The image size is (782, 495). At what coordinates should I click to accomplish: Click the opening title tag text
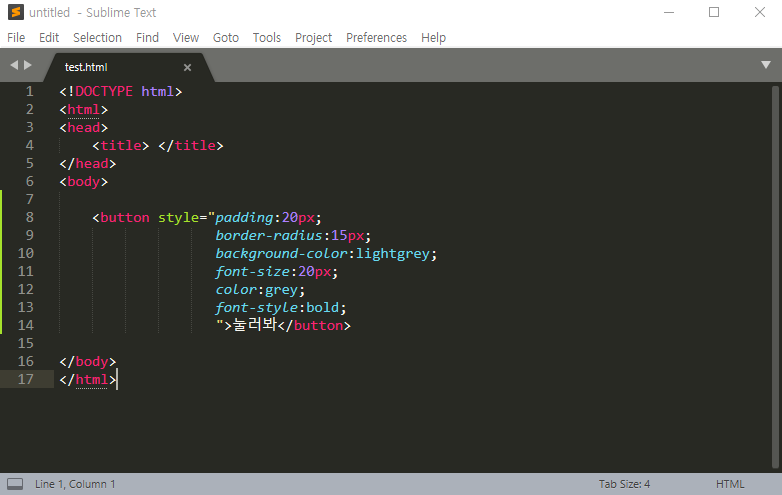(x=121, y=146)
